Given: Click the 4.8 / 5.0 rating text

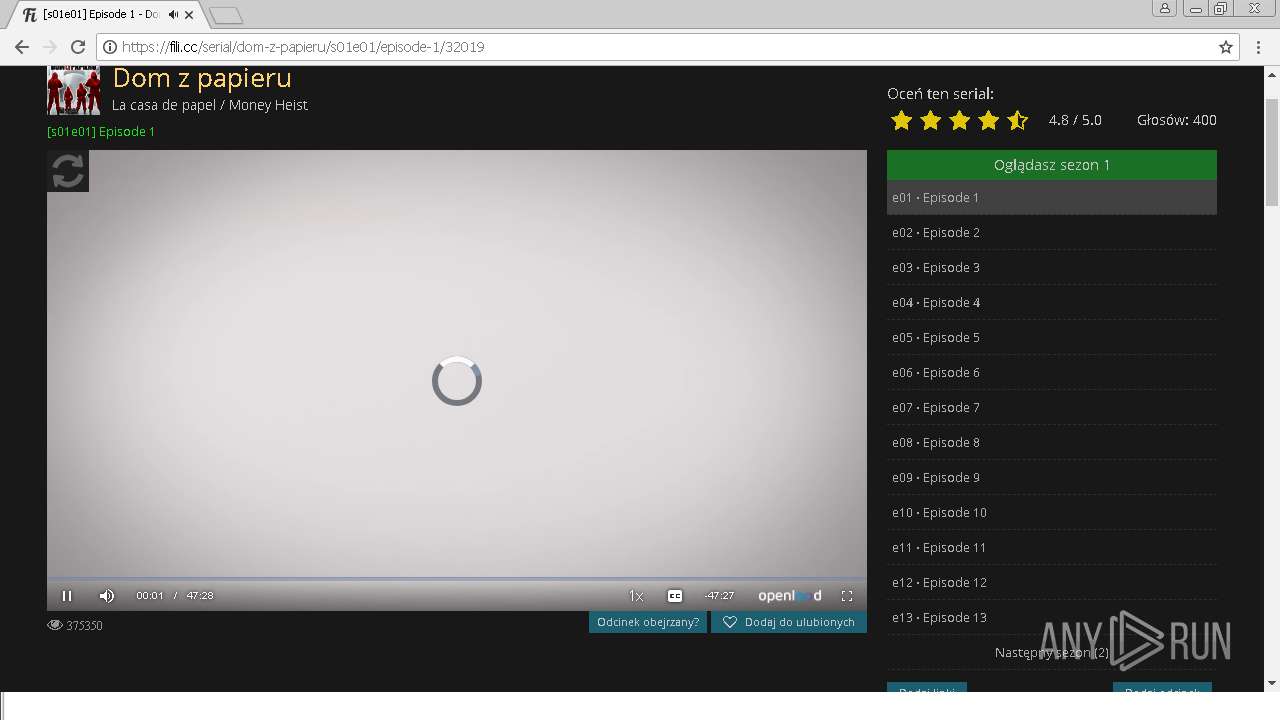Looking at the screenshot, I should (1075, 121).
